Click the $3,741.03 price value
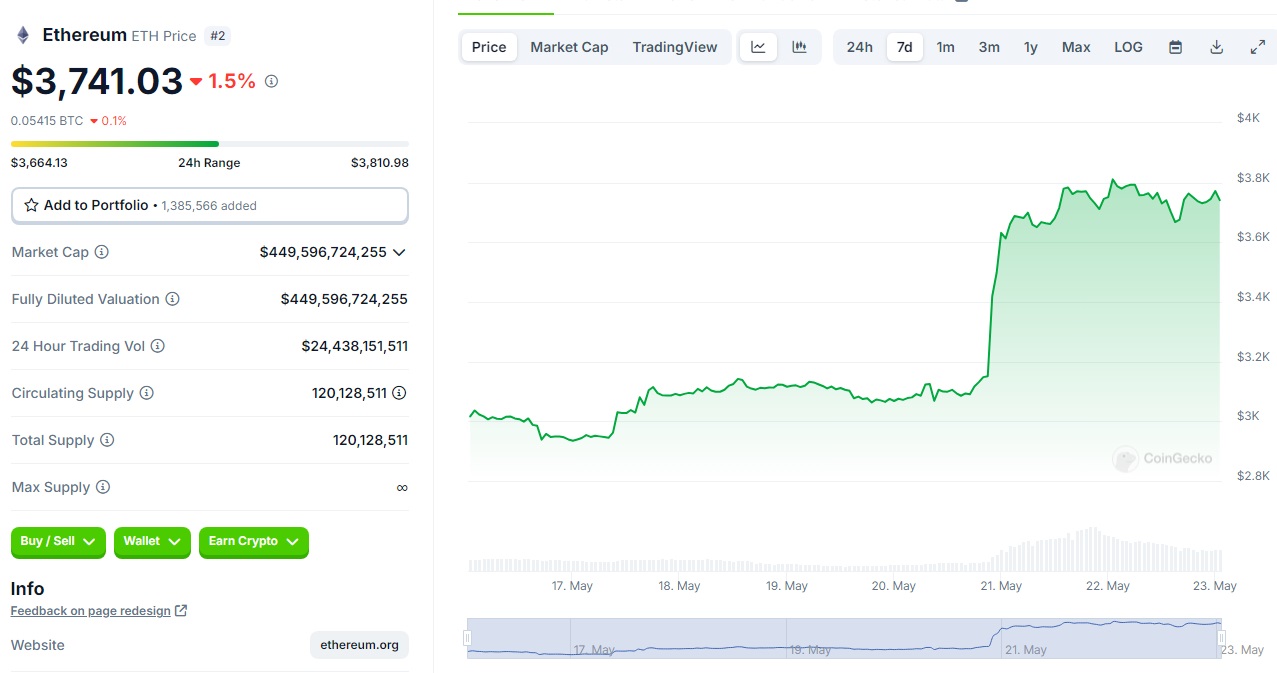This screenshot has width=1277, height=673. (x=97, y=81)
